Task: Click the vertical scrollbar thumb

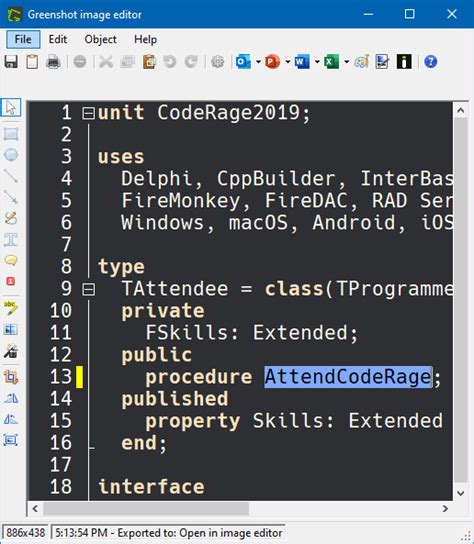Action: coord(460,300)
